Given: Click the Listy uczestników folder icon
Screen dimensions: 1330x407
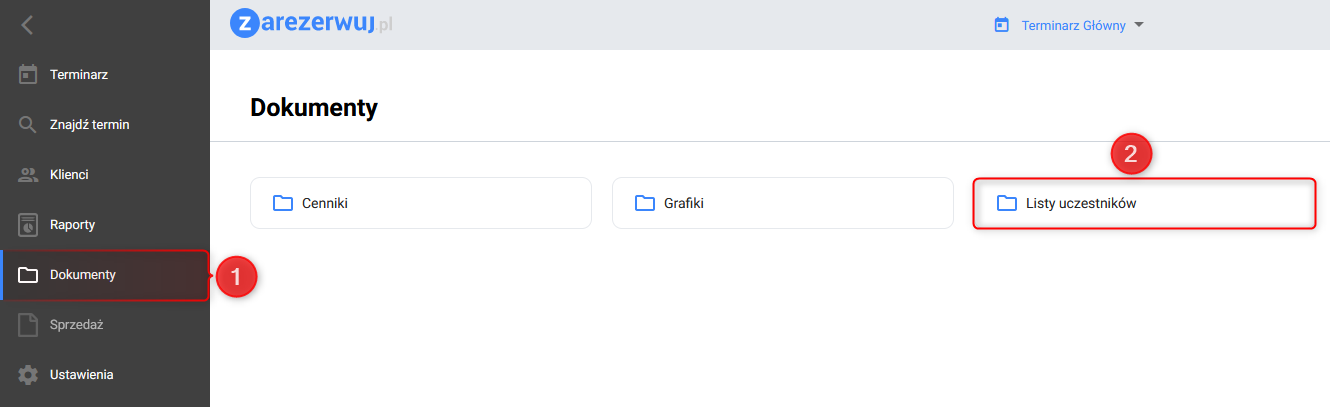Looking at the screenshot, I should [x=1007, y=204].
